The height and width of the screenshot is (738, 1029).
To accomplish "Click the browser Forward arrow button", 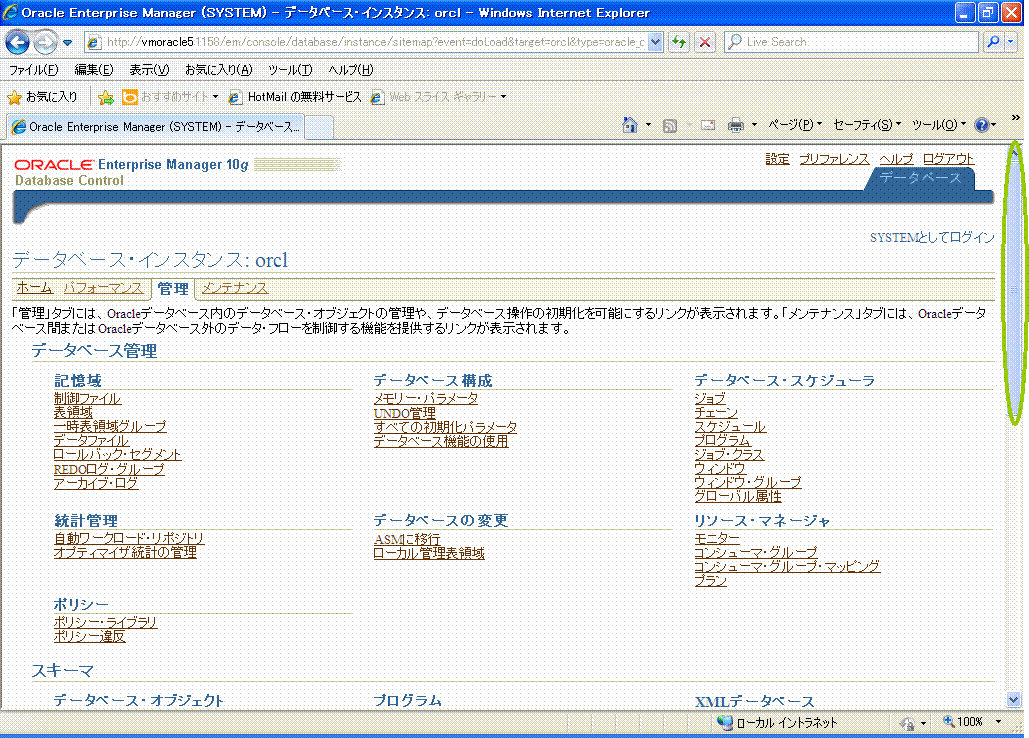I will [45, 43].
